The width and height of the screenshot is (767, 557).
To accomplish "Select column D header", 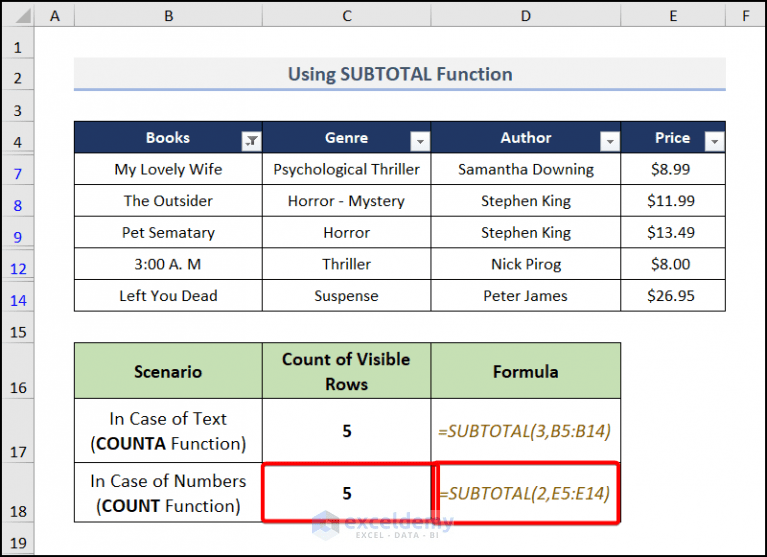I will [x=526, y=16].
